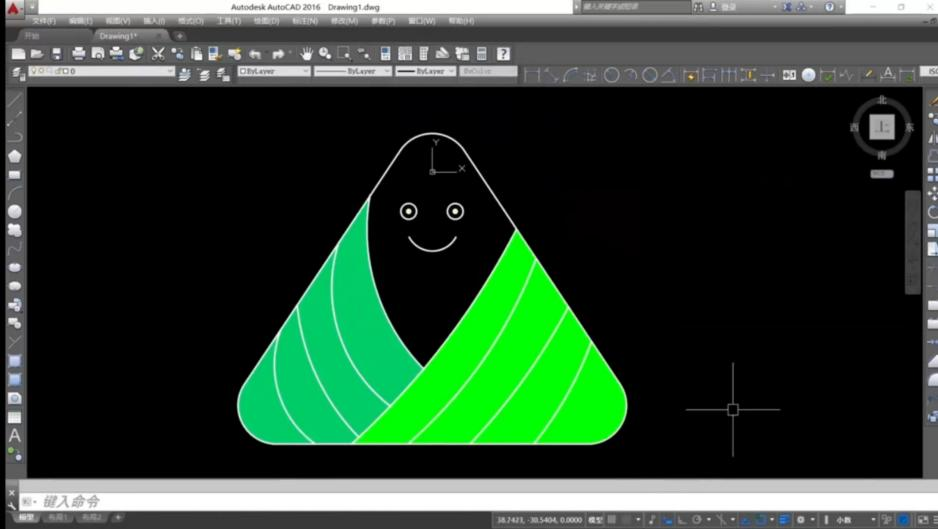The height and width of the screenshot is (529, 938).
Task: Activate the Pan hand tool
Action: click(x=306, y=54)
